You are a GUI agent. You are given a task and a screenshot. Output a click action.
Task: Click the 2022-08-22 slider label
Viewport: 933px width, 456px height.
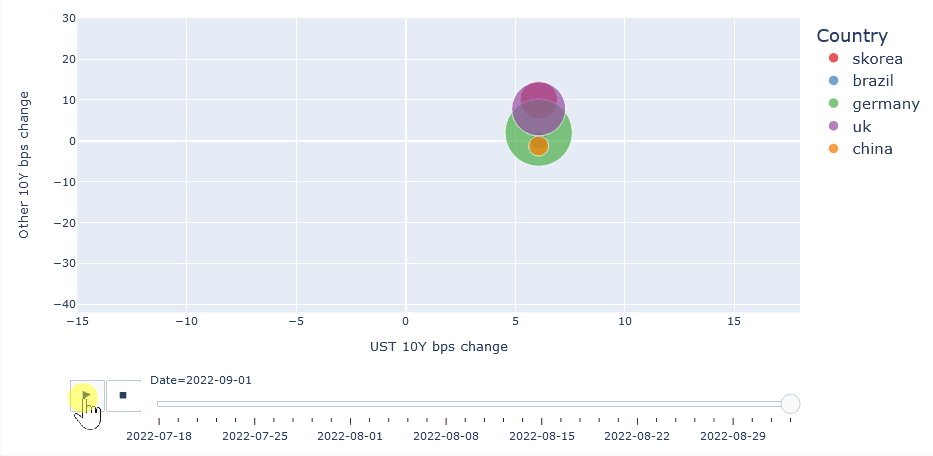[x=637, y=436]
